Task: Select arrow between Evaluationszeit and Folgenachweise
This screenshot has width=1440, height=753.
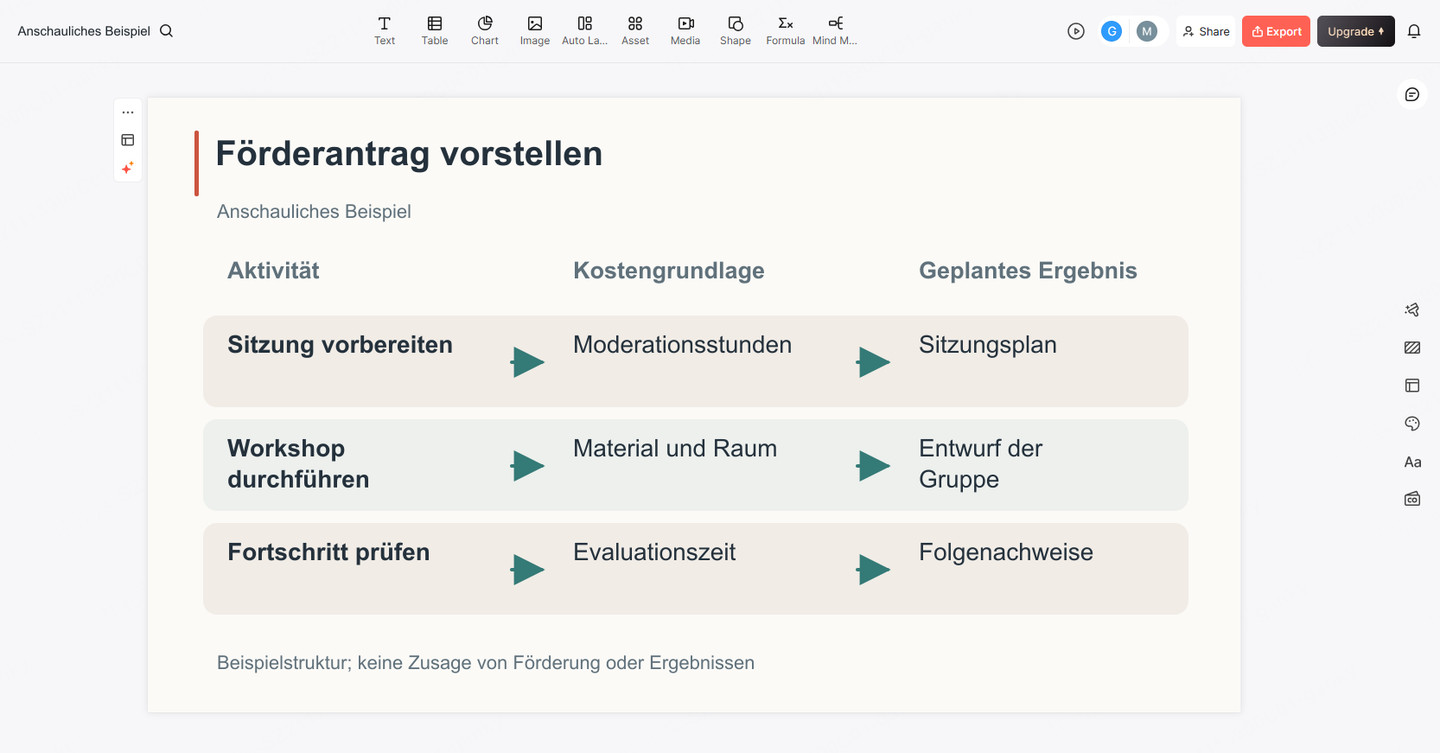Action: tap(873, 570)
